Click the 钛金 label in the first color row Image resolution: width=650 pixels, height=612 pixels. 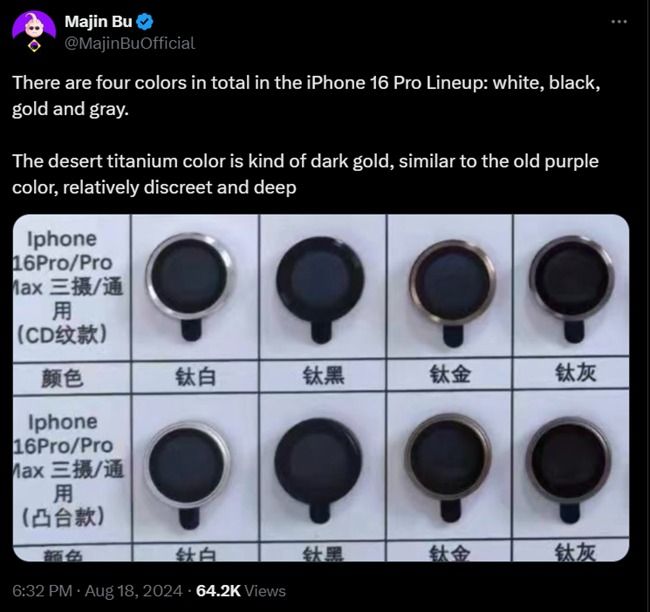[x=450, y=374]
